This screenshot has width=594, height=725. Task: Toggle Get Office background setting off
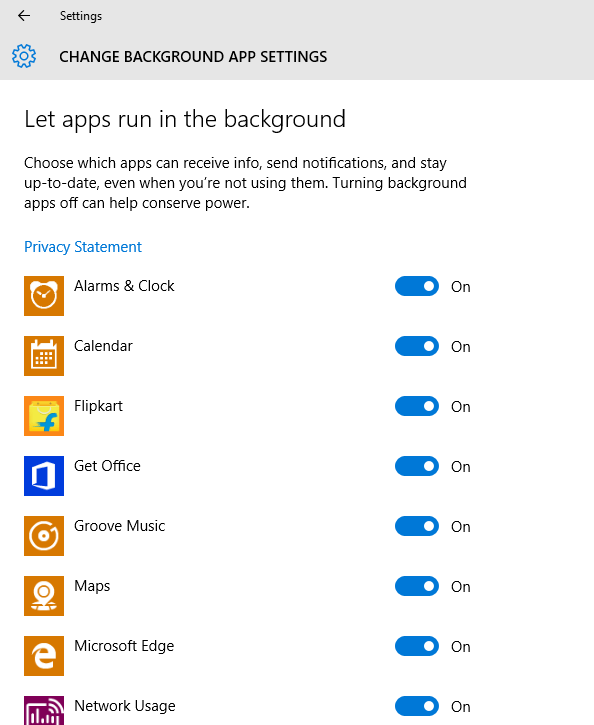pyautogui.click(x=417, y=466)
